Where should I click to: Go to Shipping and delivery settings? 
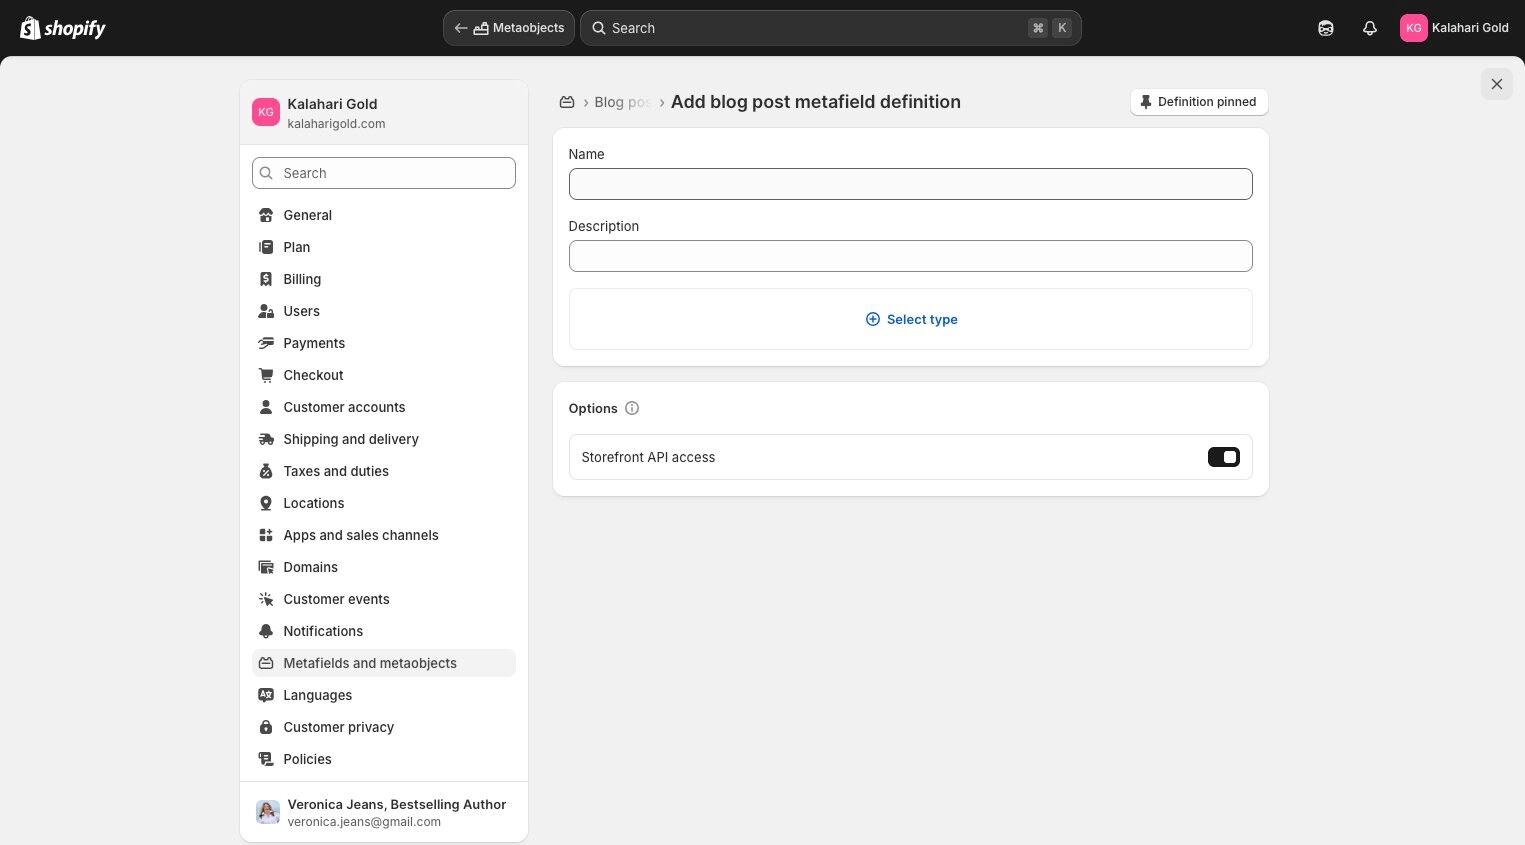point(351,439)
